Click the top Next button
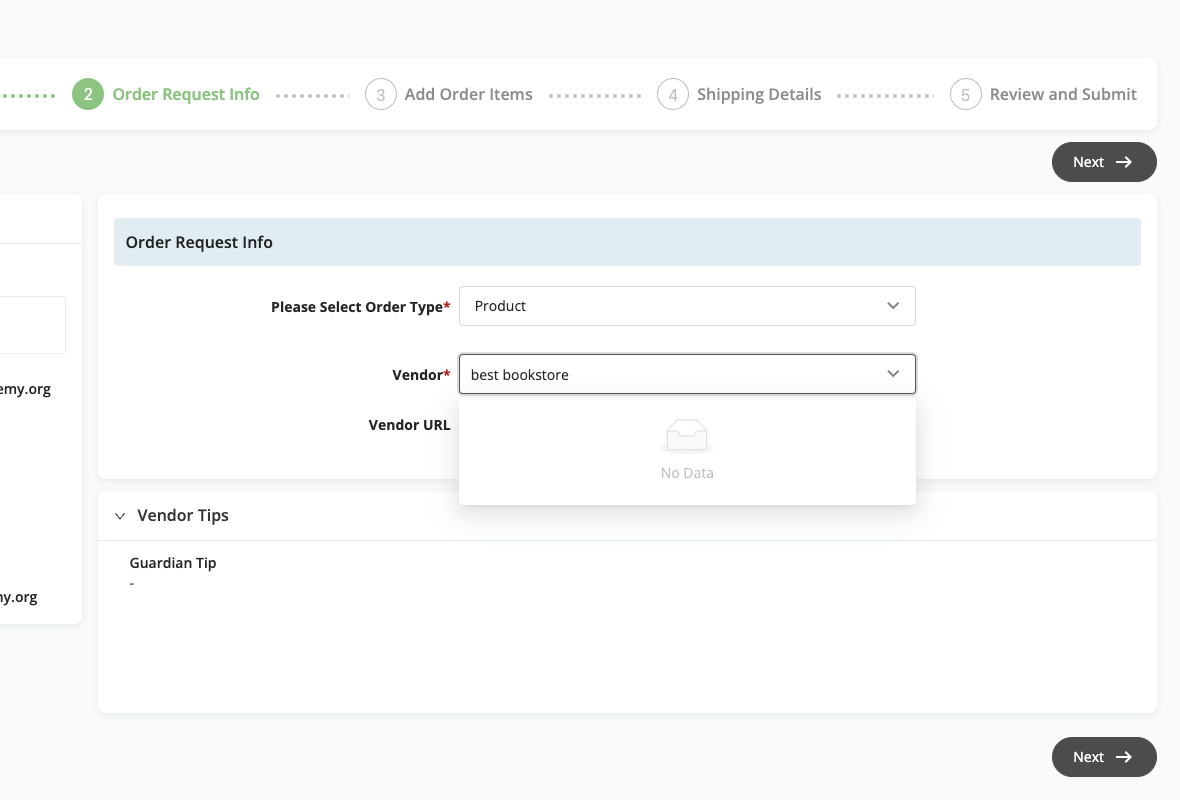Viewport: 1180px width, 800px height. pyautogui.click(x=1103, y=162)
